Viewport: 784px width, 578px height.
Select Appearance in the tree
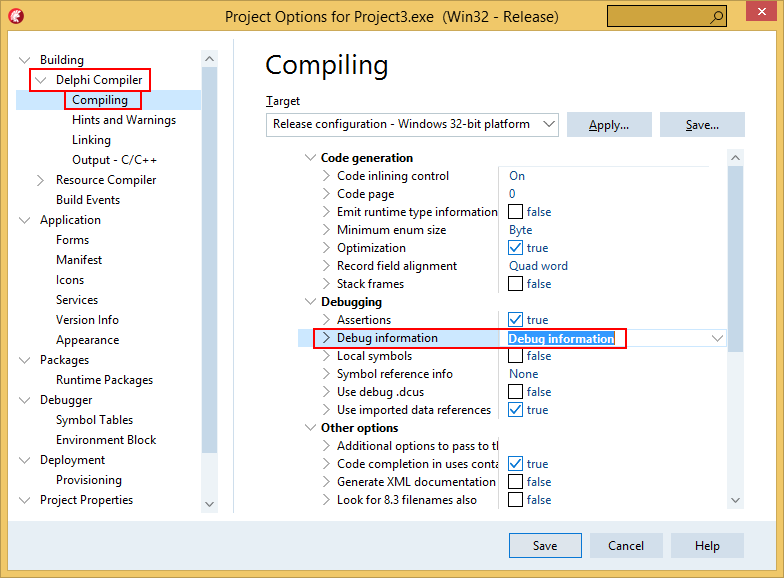point(88,340)
